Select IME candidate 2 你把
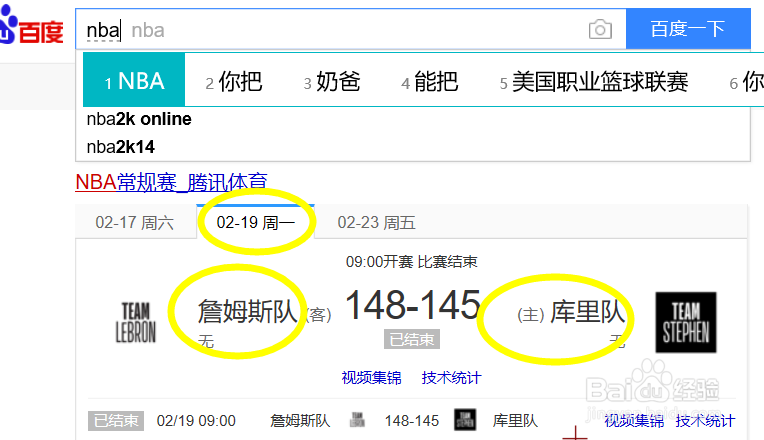Viewport: 764px width, 440px height. click(234, 81)
